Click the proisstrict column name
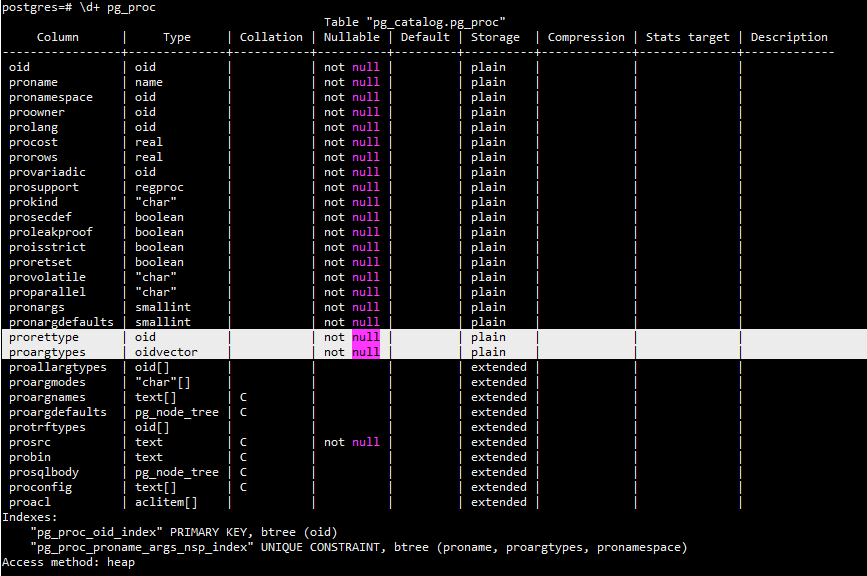The image size is (867, 576). click(48, 247)
